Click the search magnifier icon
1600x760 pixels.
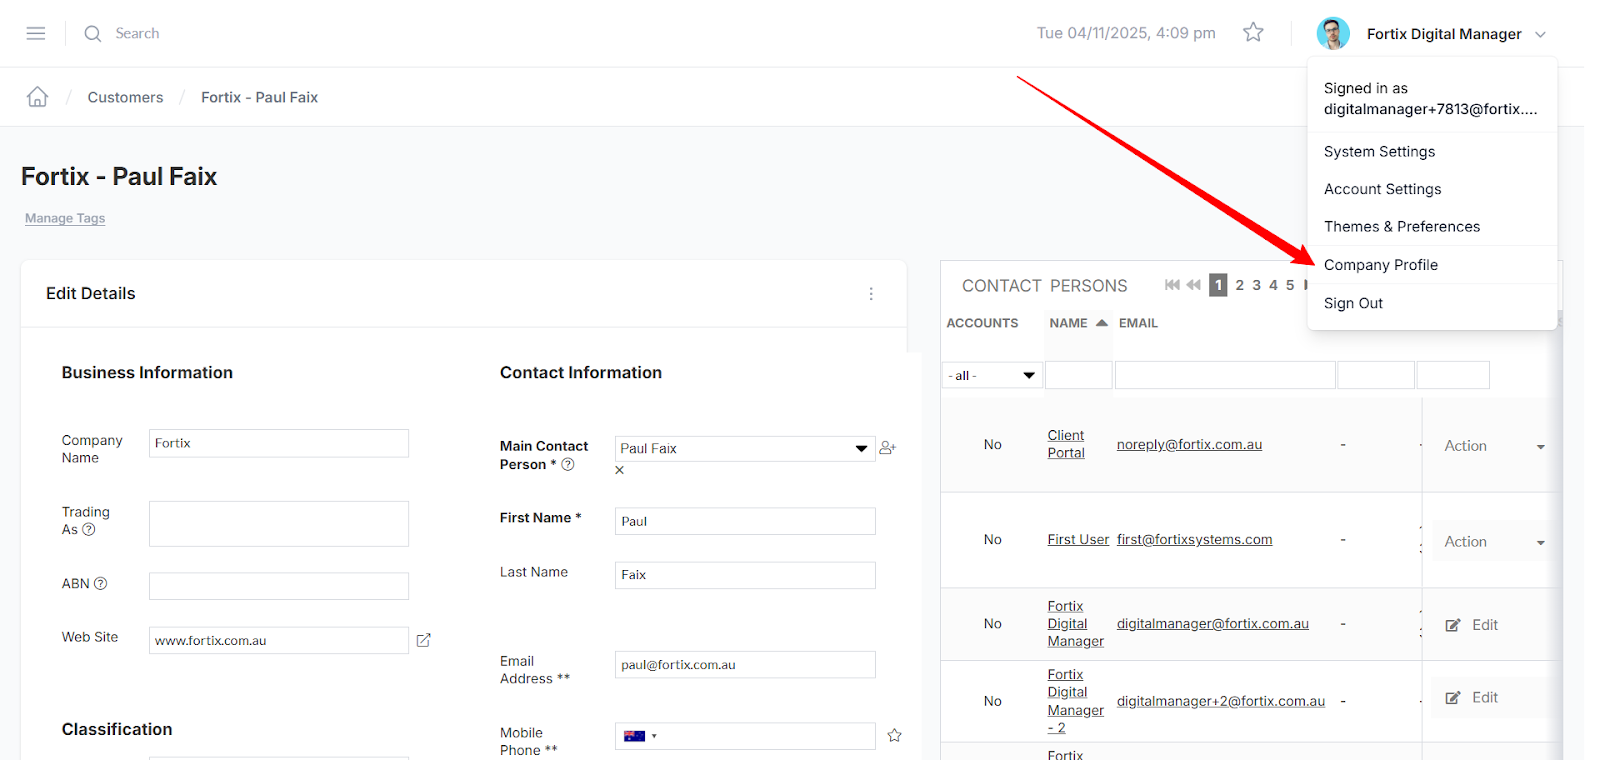coord(93,34)
